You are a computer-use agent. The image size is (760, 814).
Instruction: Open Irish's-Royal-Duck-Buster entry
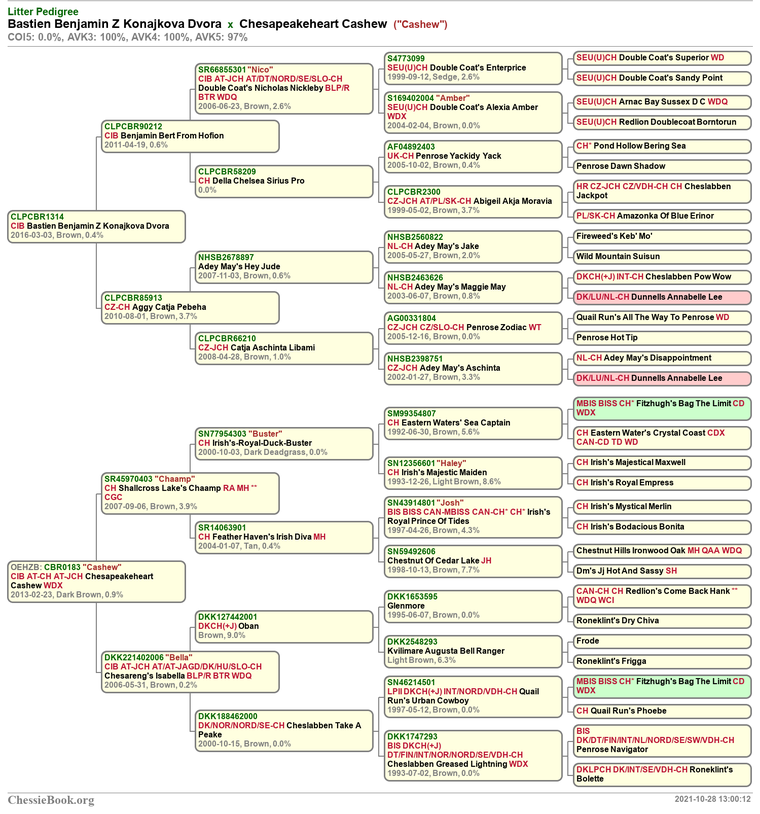coord(284,443)
